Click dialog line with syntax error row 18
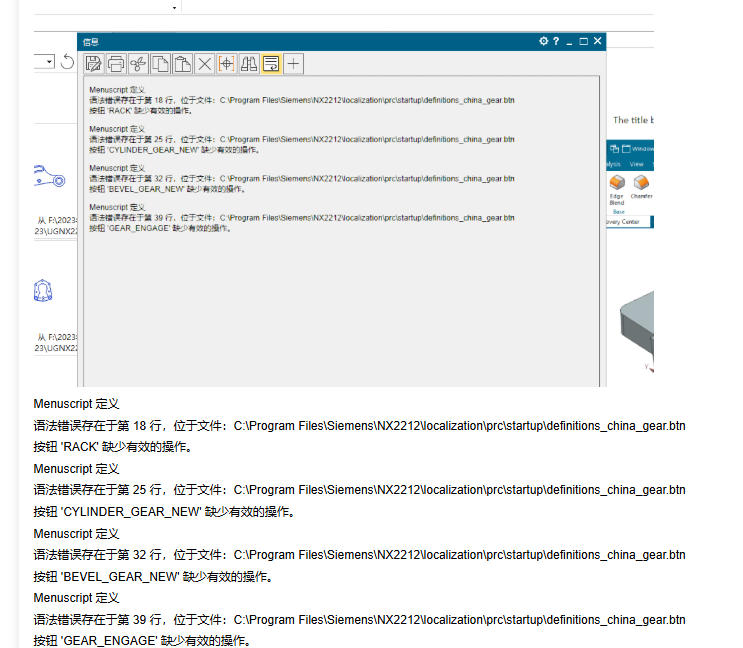Viewport: 743px width, 648px height. point(302,100)
